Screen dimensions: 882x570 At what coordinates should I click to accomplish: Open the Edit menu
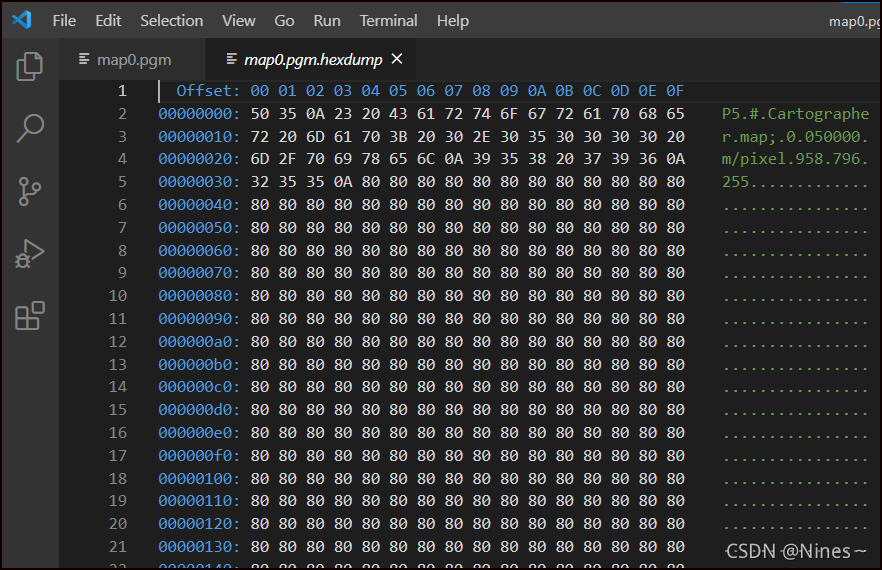[x=108, y=21]
